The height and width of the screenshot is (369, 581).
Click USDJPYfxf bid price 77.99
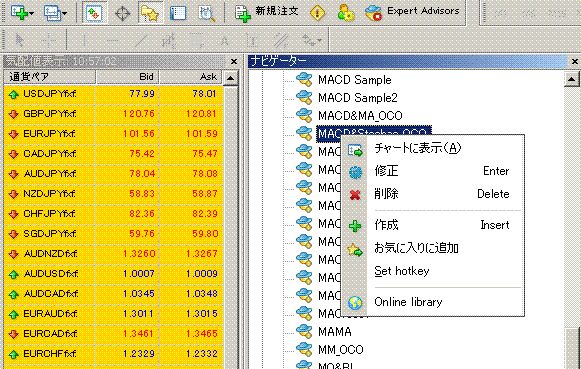point(142,94)
